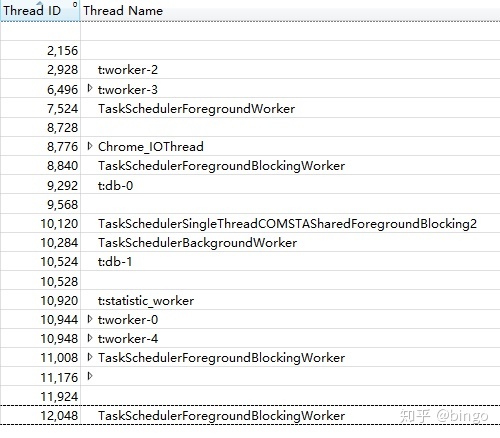Select thread ID 10,284
This screenshot has height=438, width=500.
[59, 243]
